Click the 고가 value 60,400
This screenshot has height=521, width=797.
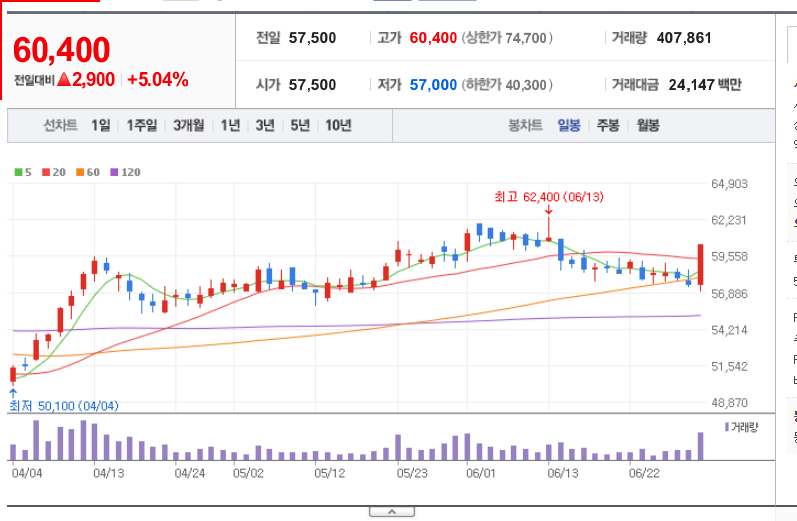(x=433, y=38)
